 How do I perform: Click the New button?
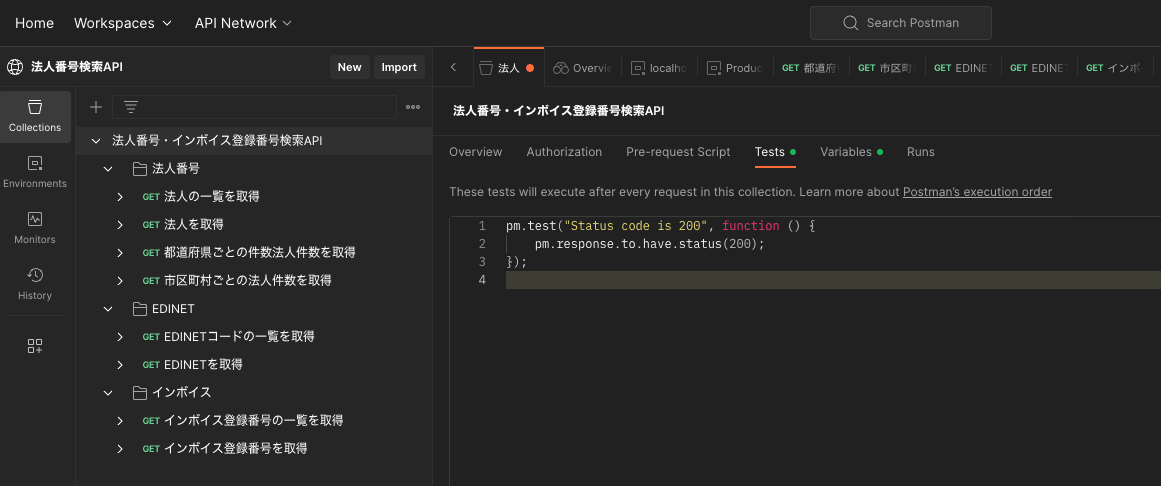(x=349, y=67)
